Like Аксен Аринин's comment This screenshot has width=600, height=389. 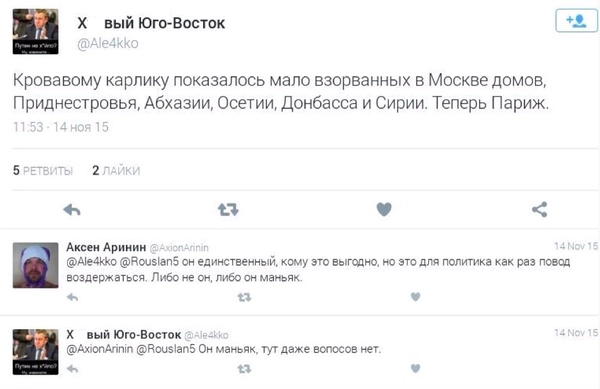416,296
